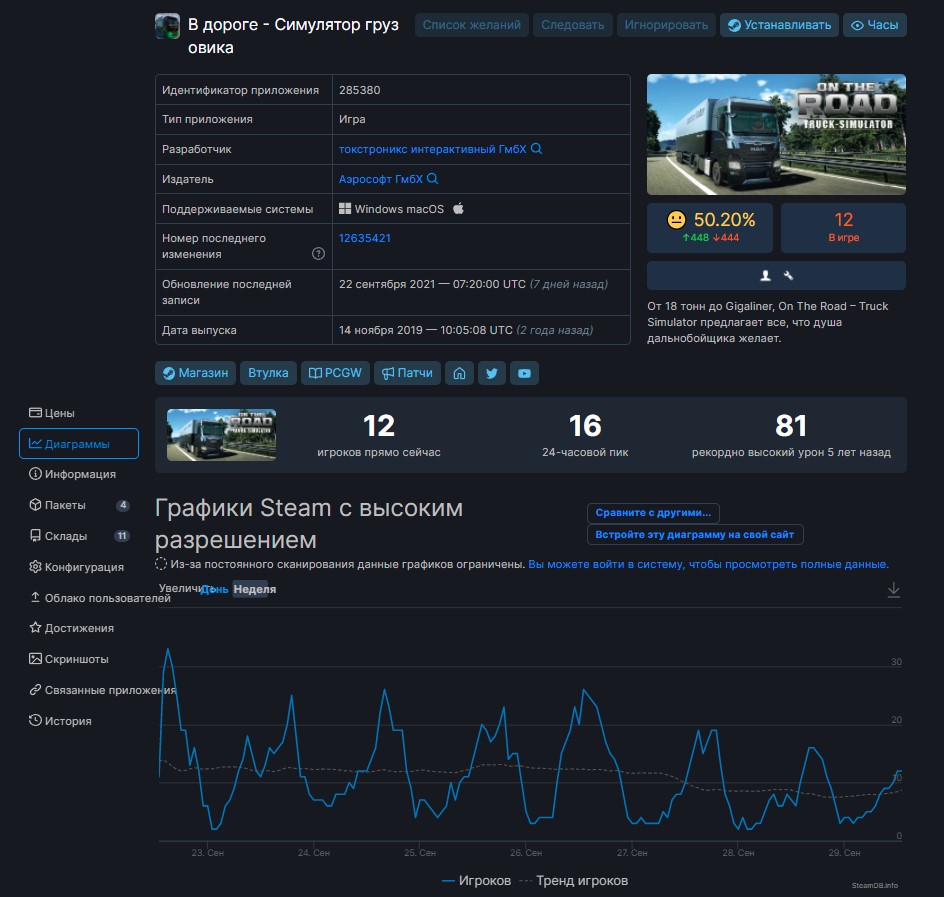Open publisher link Аэрософт ГмбХ

[x=380, y=179]
